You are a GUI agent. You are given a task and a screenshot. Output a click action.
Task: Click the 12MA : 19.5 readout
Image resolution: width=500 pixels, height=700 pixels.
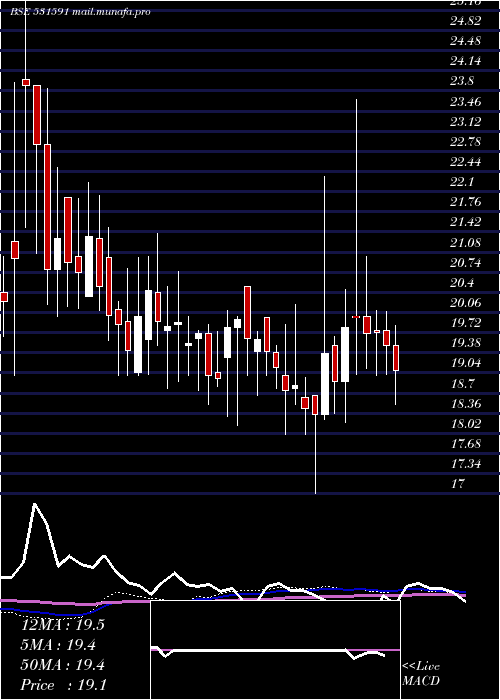[x=63, y=625]
